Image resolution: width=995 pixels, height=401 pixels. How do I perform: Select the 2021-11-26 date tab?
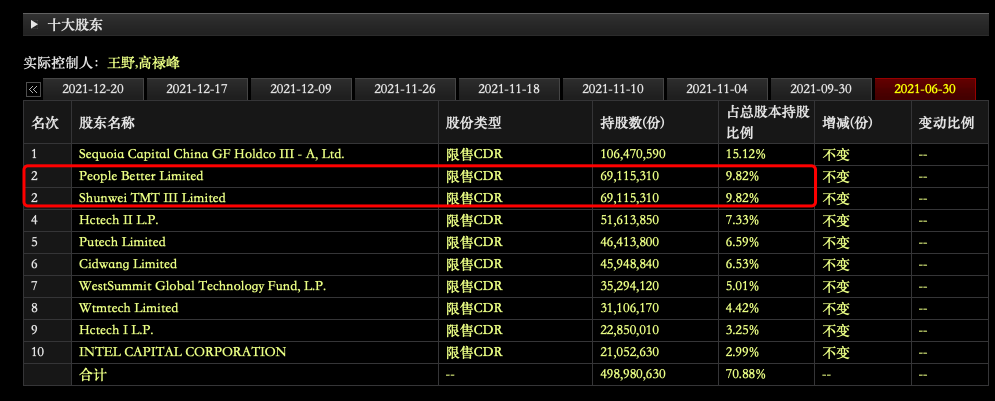[405, 89]
